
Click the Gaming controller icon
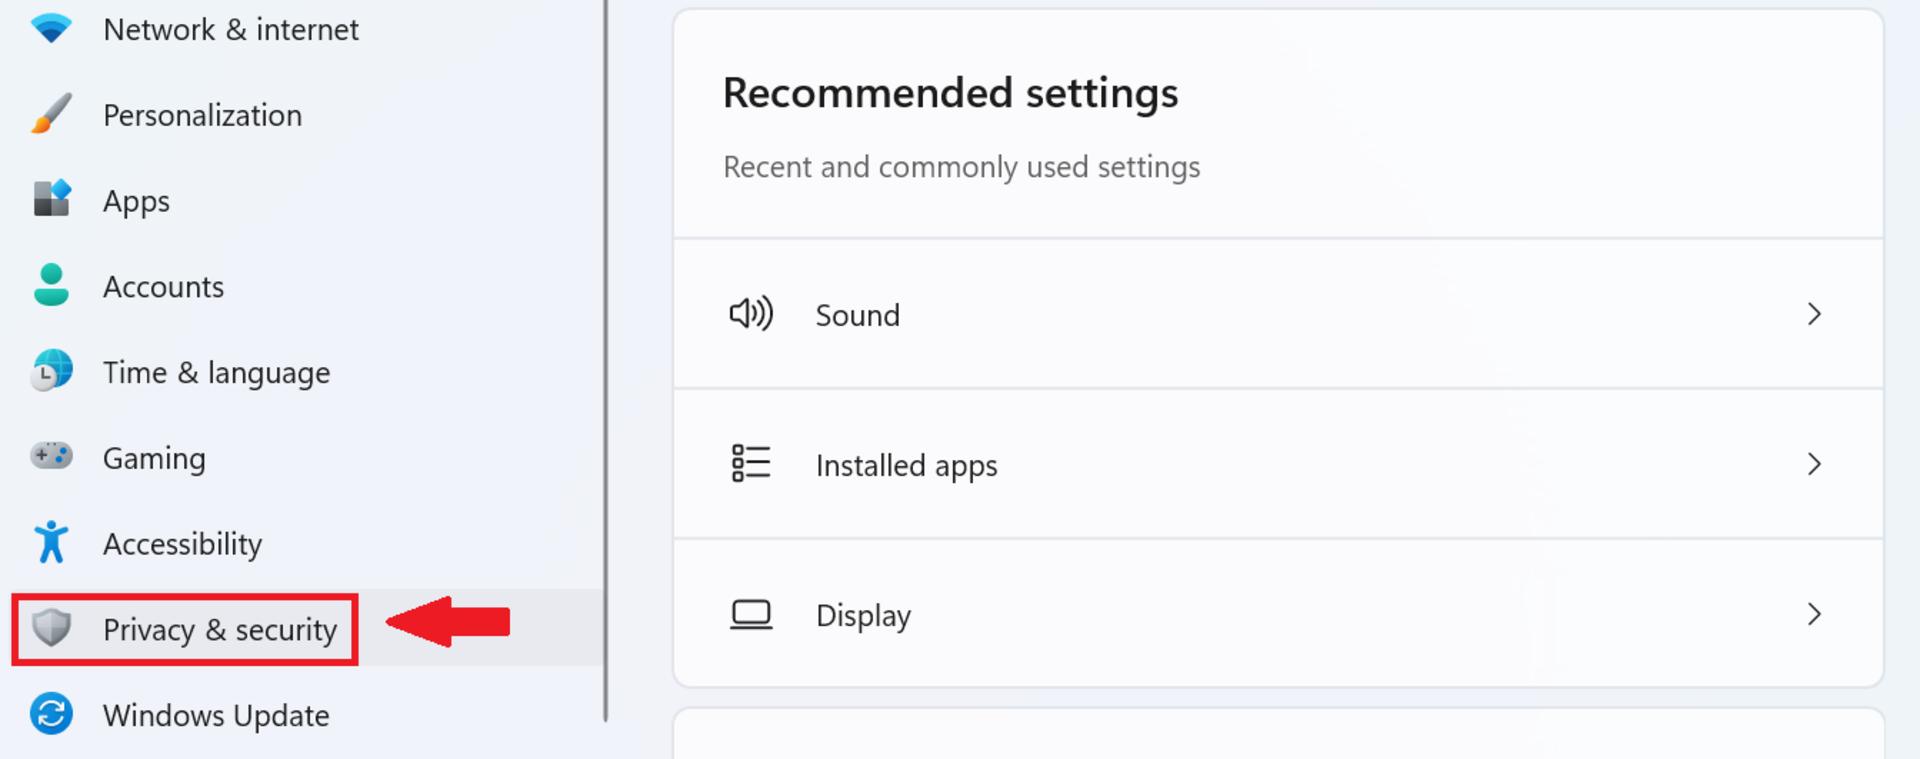click(51, 456)
